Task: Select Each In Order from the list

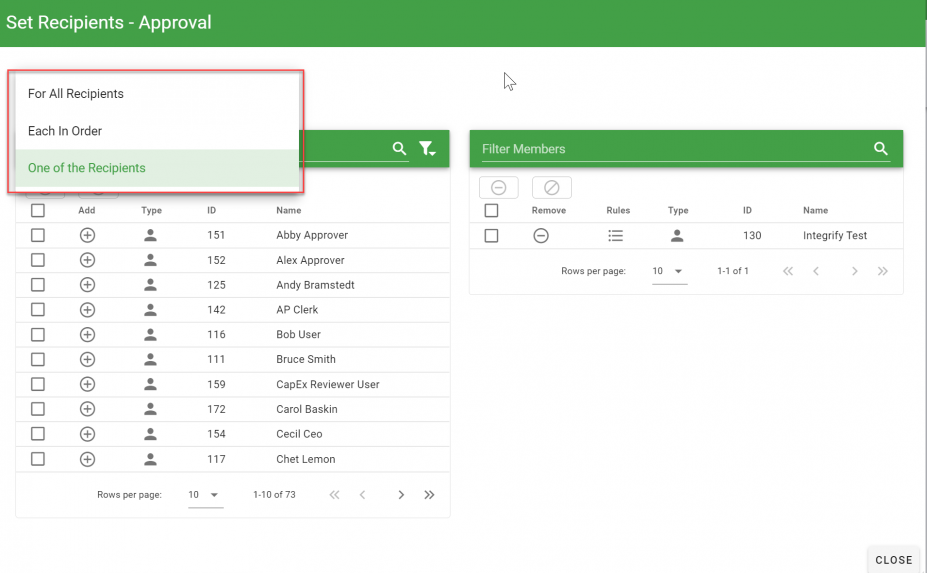Action: coord(65,131)
